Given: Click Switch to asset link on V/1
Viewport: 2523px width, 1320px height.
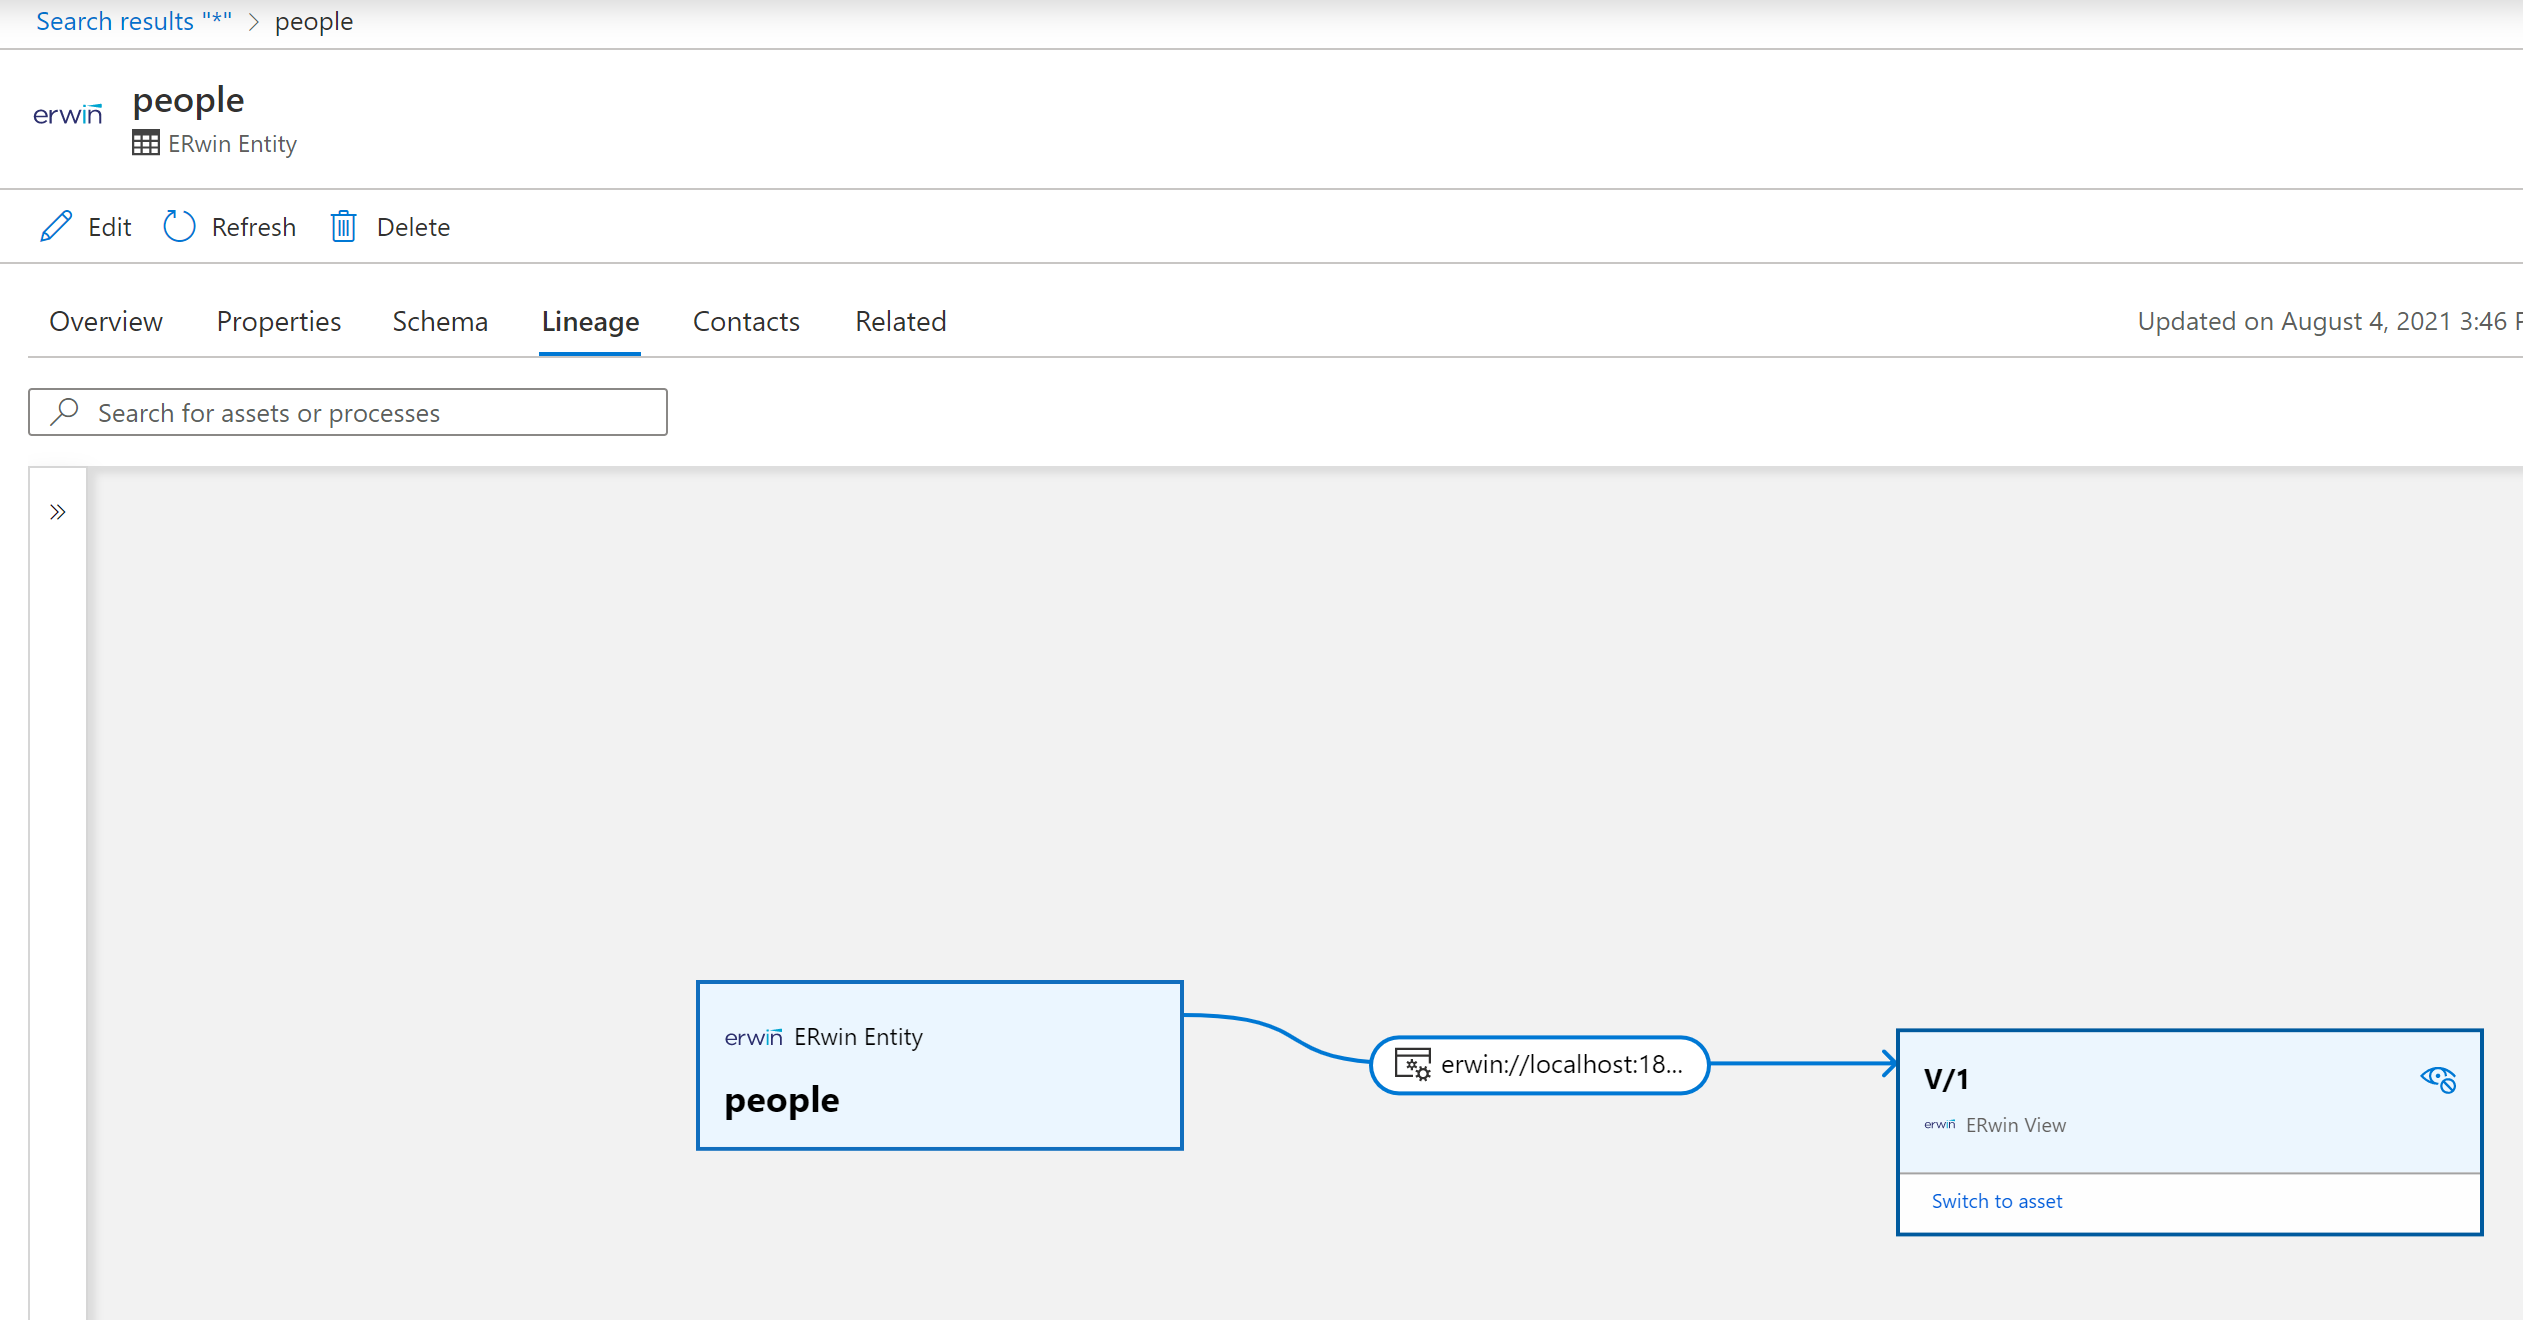Looking at the screenshot, I should pos(1997,1202).
